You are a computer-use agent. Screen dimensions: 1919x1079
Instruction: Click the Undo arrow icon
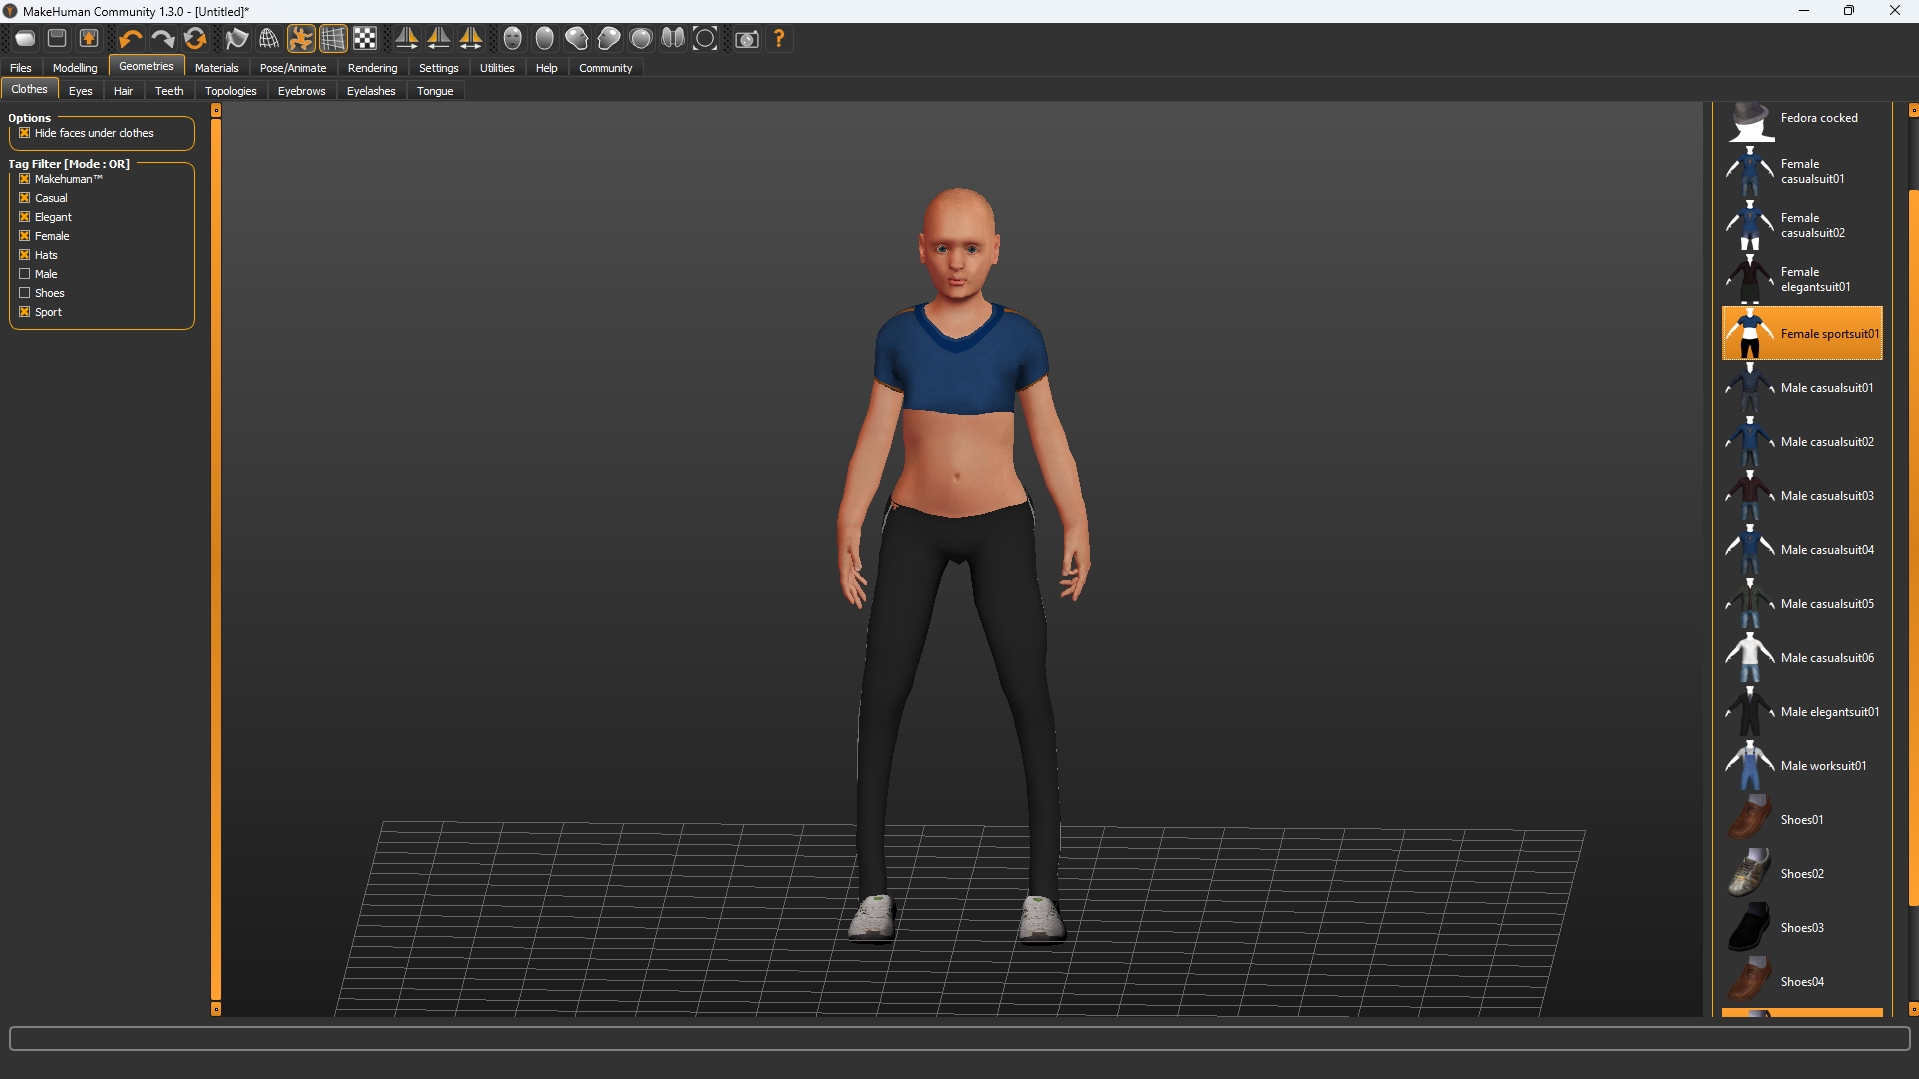(x=130, y=39)
